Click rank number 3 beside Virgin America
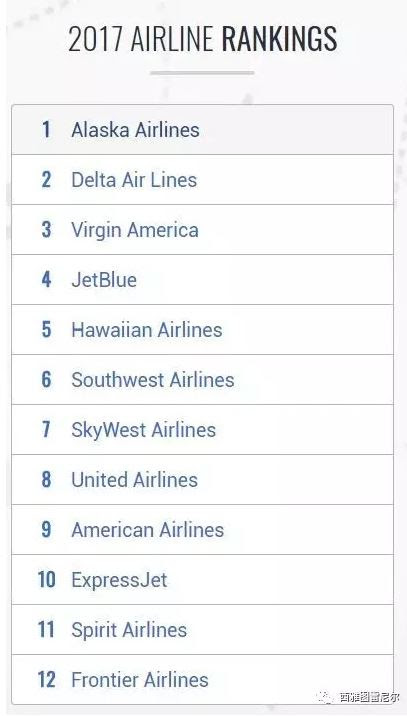The width and height of the screenshot is (407, 716). (x=46, y=230)
